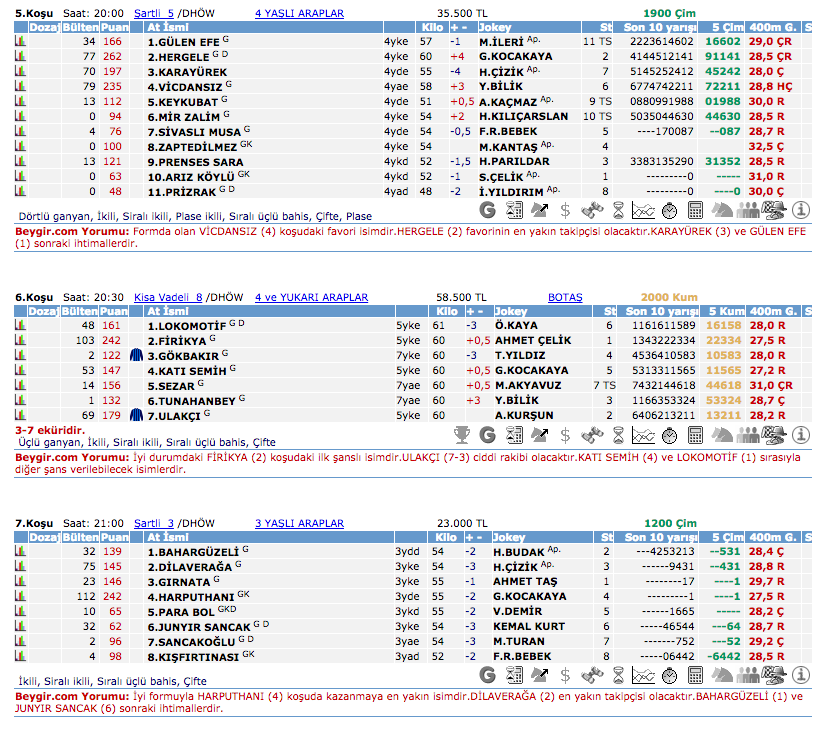The image size is (833, 736).
Task: Open the "3 YAŞLI ARAPLAR" link
Action: [x=299, y=523]
